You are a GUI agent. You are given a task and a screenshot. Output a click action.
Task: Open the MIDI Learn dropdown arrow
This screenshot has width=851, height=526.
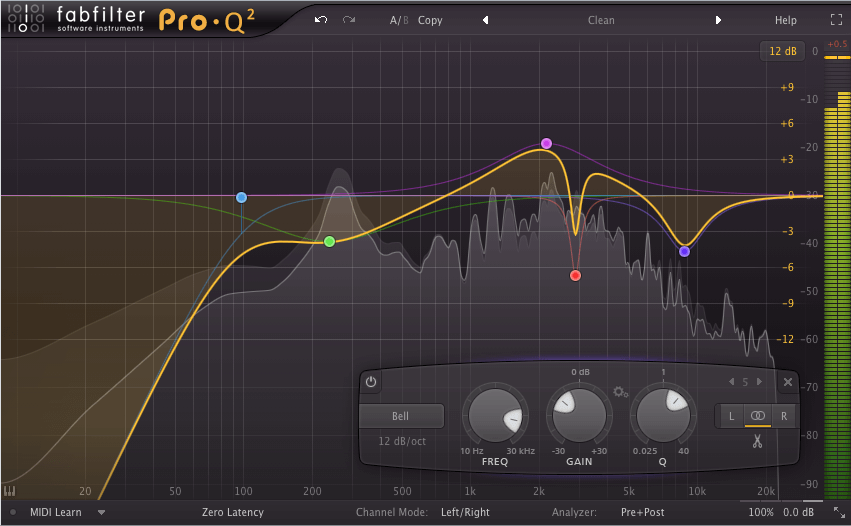(101, 512)
